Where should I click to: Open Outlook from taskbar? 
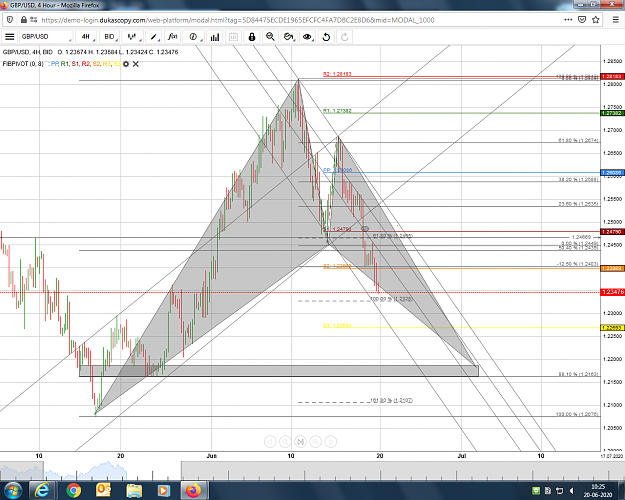point(103,490)
